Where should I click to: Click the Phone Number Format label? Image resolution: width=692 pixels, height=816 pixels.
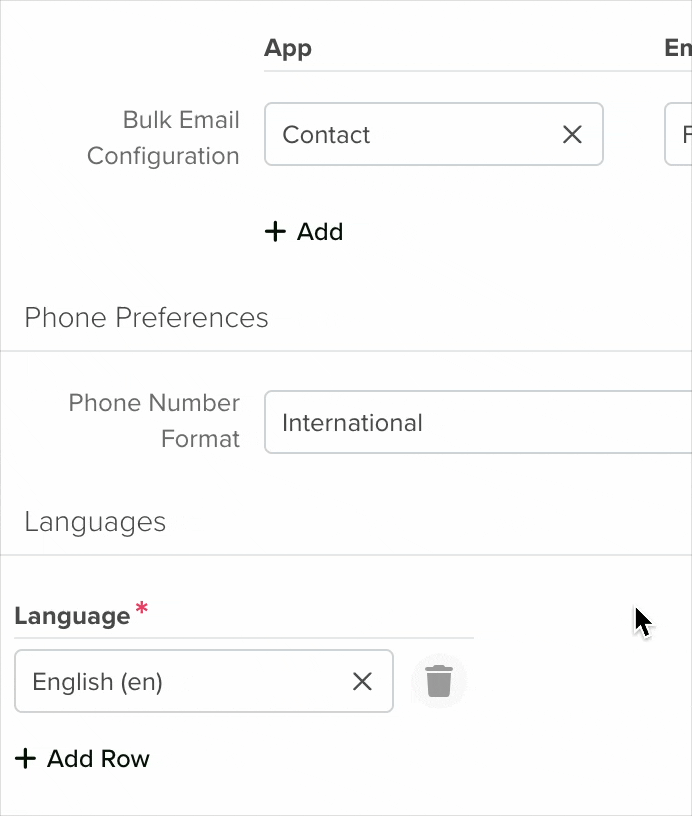pos(154,420)
